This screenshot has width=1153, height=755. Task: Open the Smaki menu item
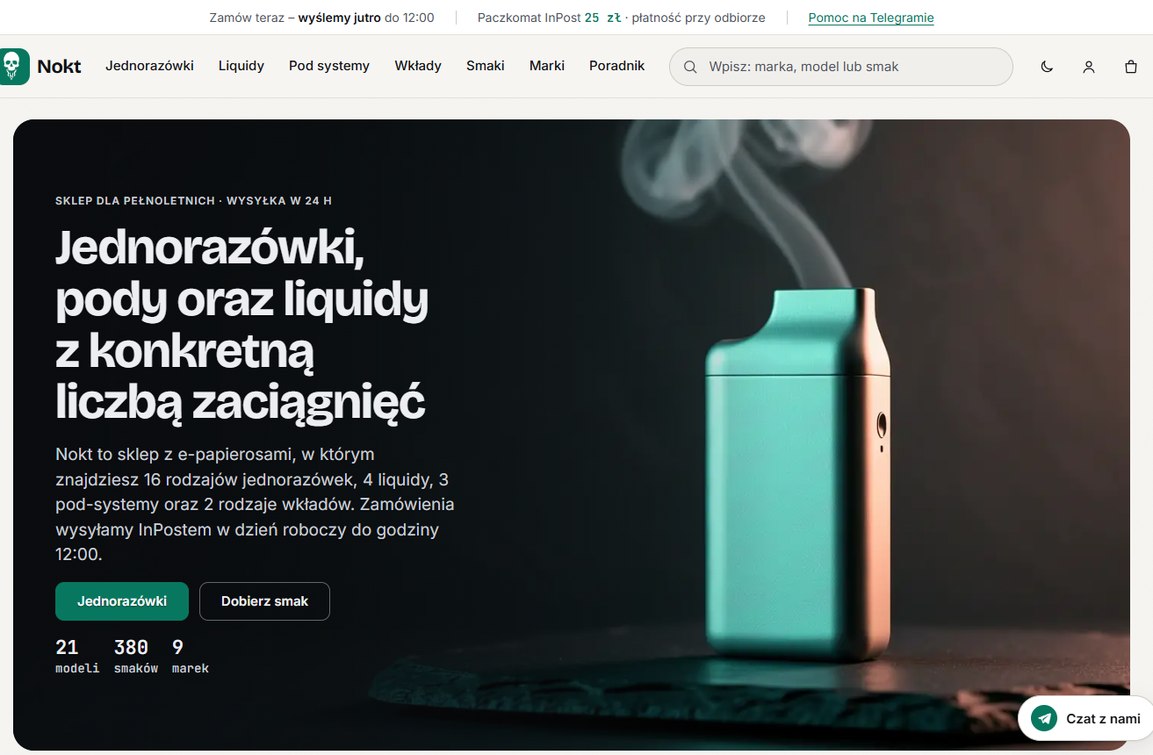coord(485,66)
